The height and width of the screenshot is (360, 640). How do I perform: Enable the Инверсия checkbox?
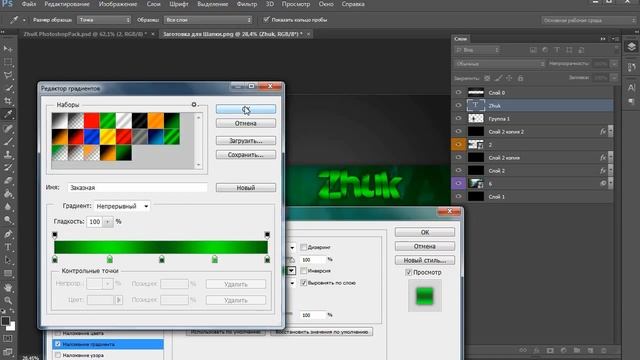[304, 271]
